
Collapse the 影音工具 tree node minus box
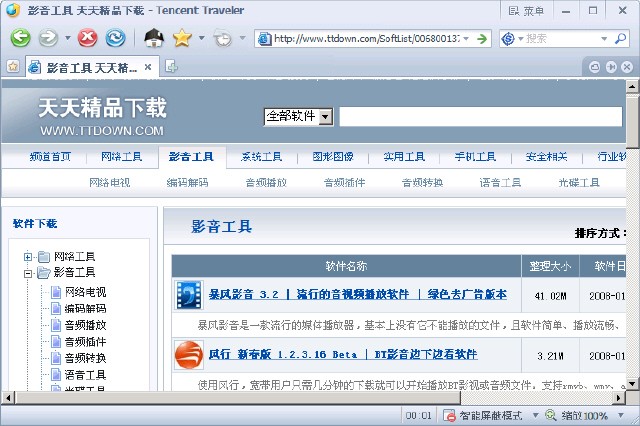28,273
